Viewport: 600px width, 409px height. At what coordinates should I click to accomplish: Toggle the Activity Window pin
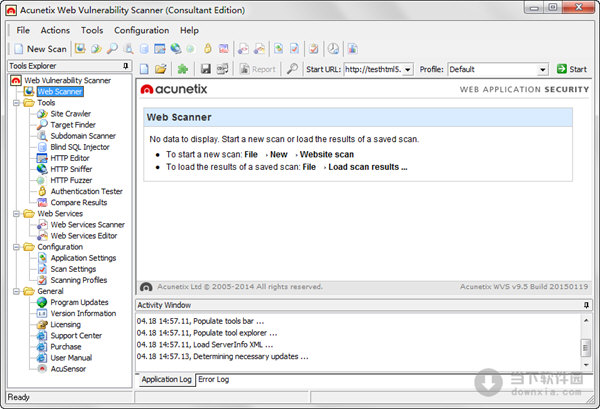pyautogui.click(x=586, y=305)
